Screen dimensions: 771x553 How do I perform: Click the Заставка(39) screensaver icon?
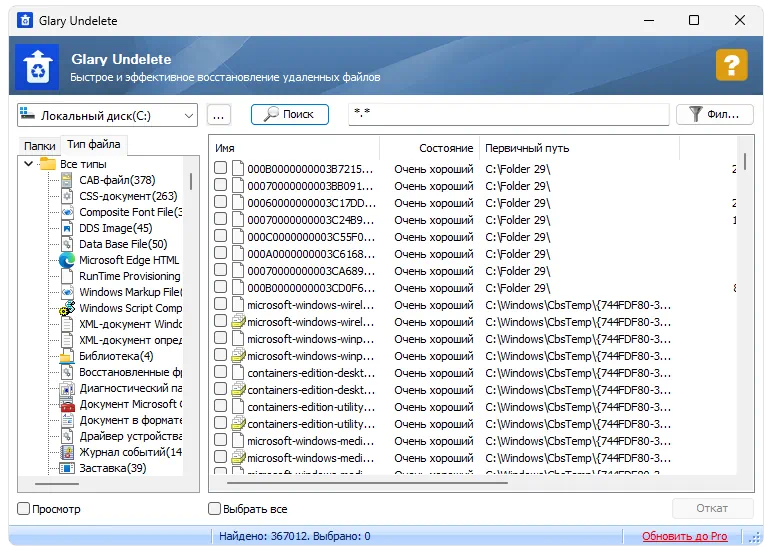coord(67,468)
